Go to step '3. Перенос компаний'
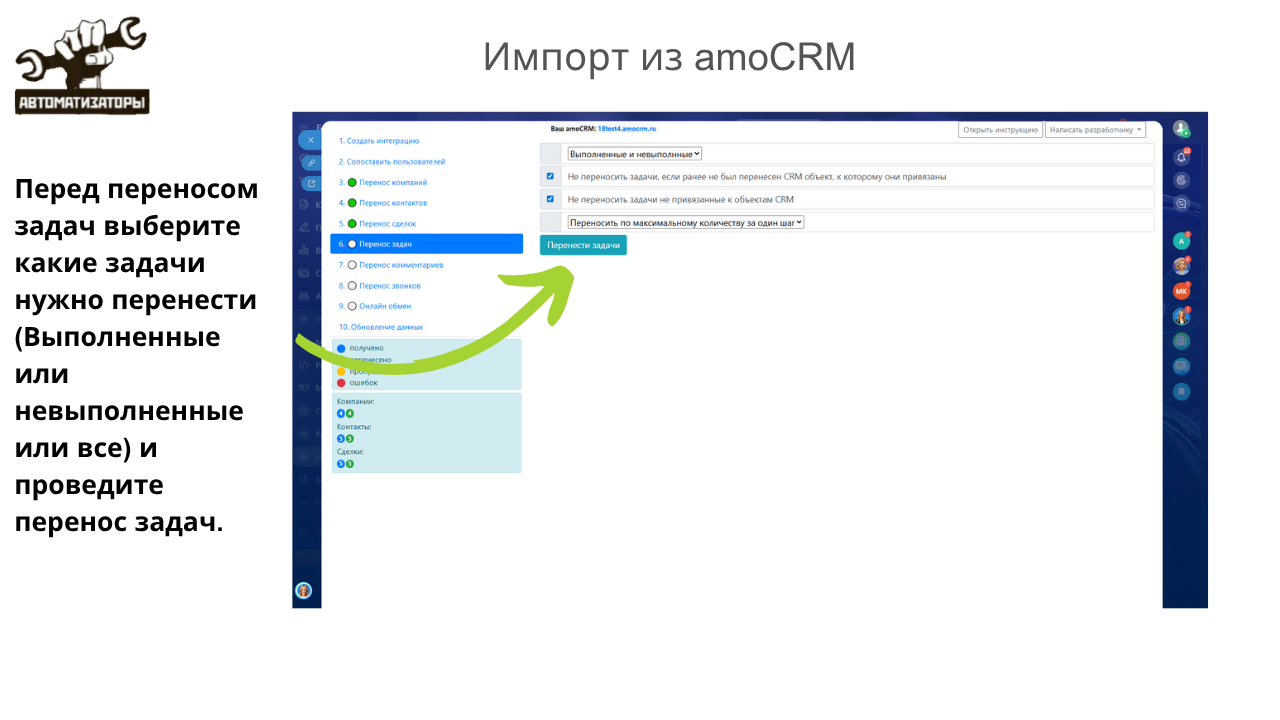 382,182
